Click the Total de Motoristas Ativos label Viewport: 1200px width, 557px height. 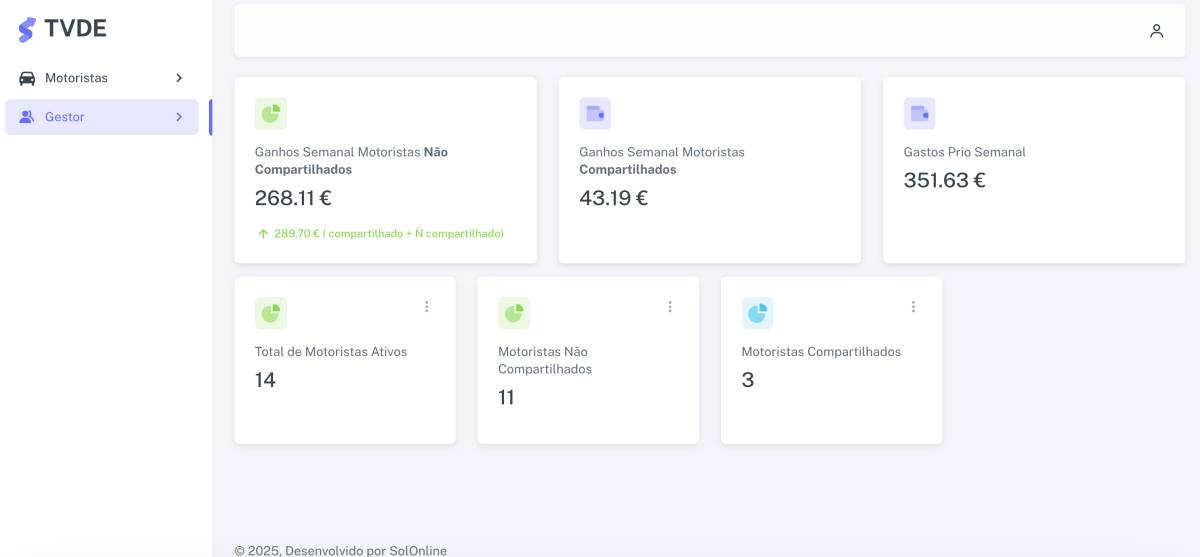[x=331, y=352]
